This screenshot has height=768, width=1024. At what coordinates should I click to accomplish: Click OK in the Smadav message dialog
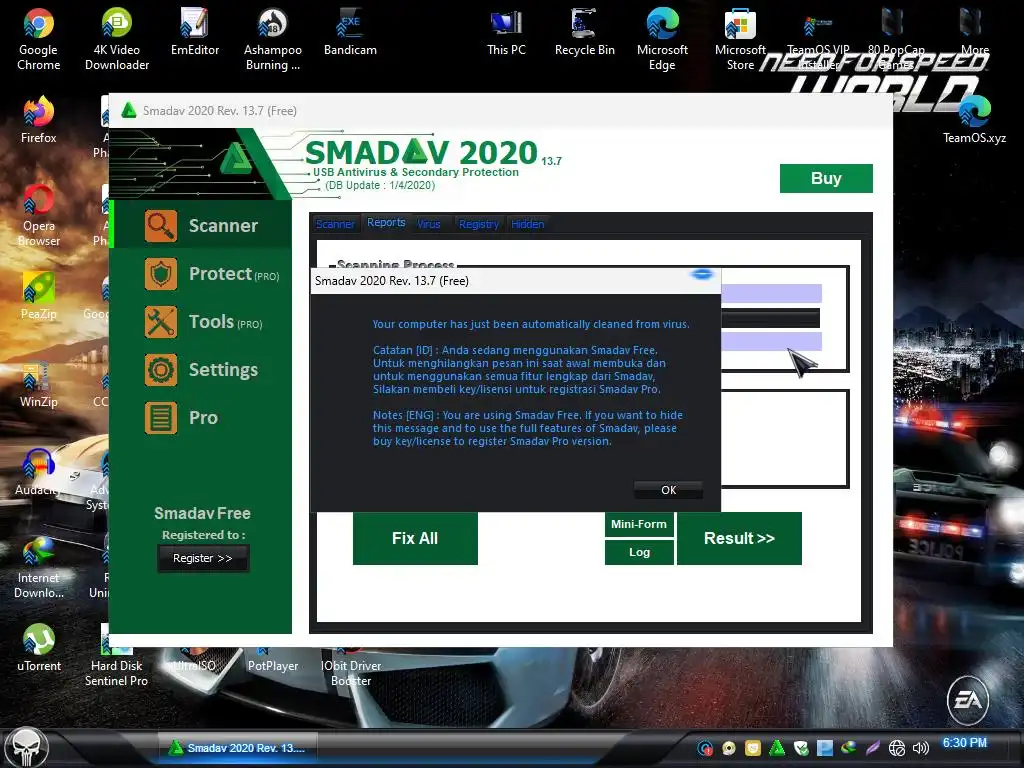pyautogui.click(x=668, y=490)
